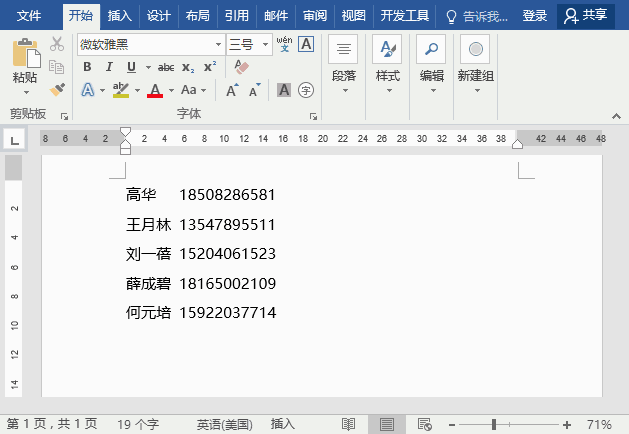Toggle Bold formatting

(87, 67)
